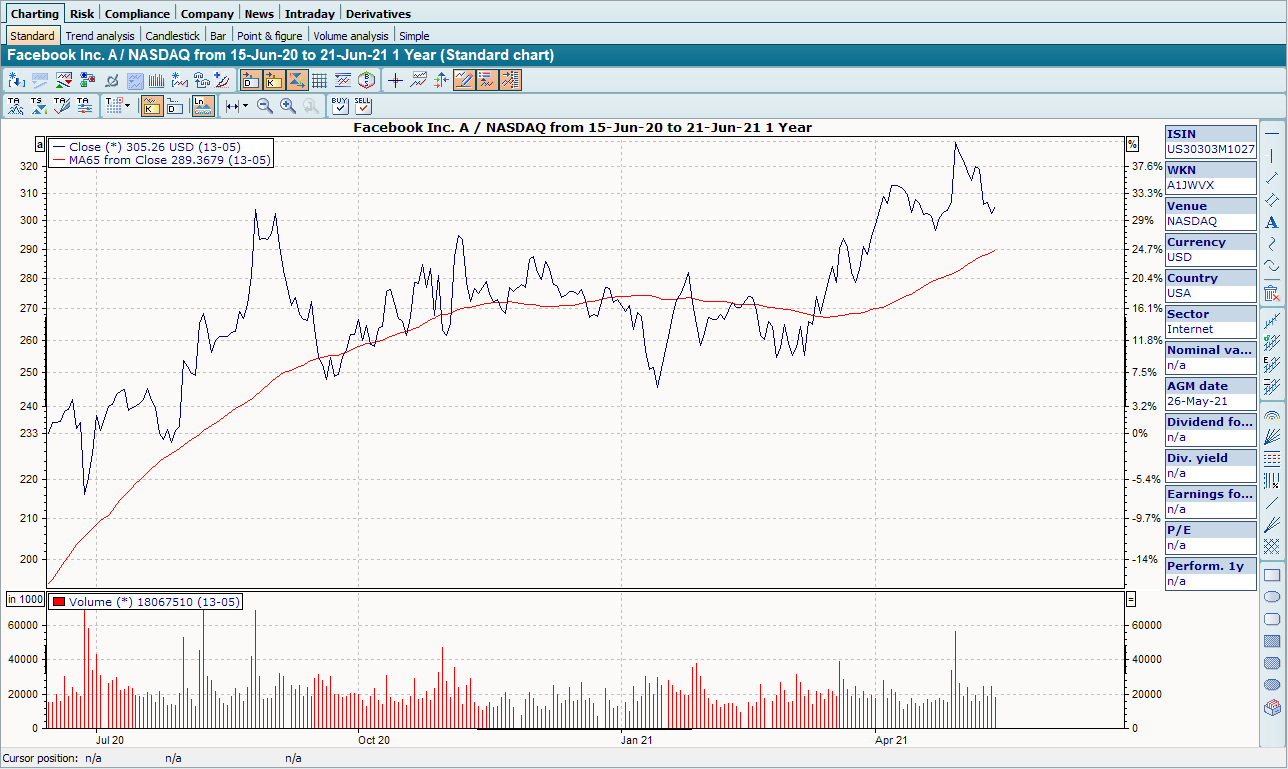Toggle the '%' percent axis button

click(1133, 144)
